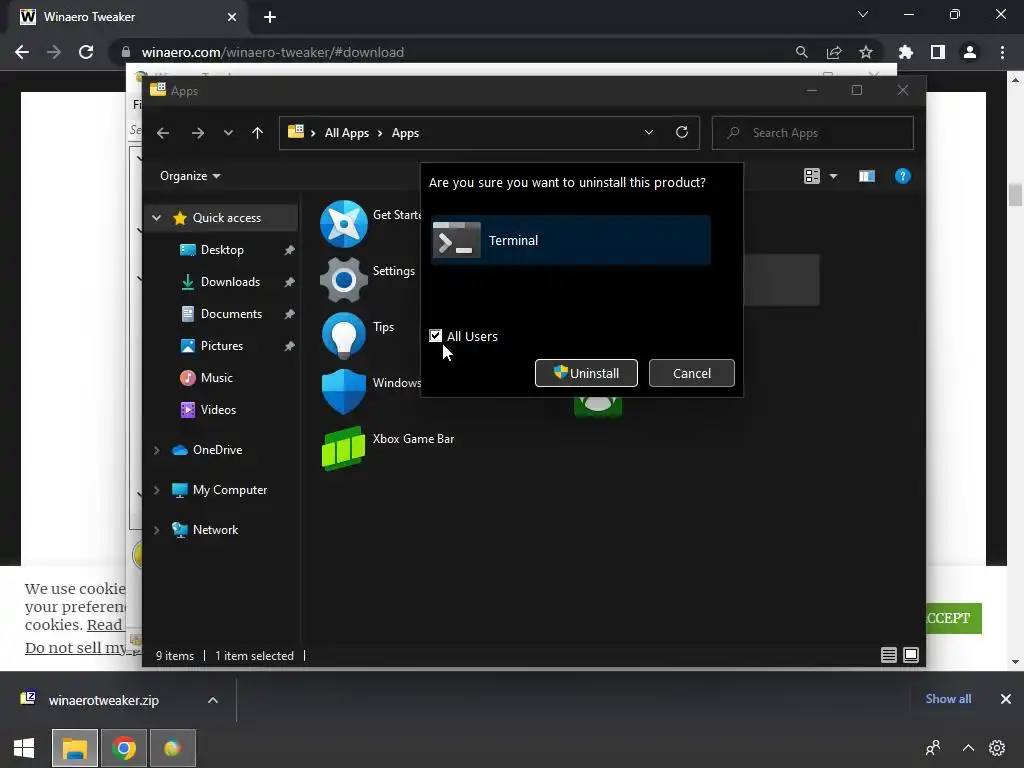The width and height of the screenshot is (1024, 768).
Task: Open File Explorer from taskbar
Action: coord(75,748)
